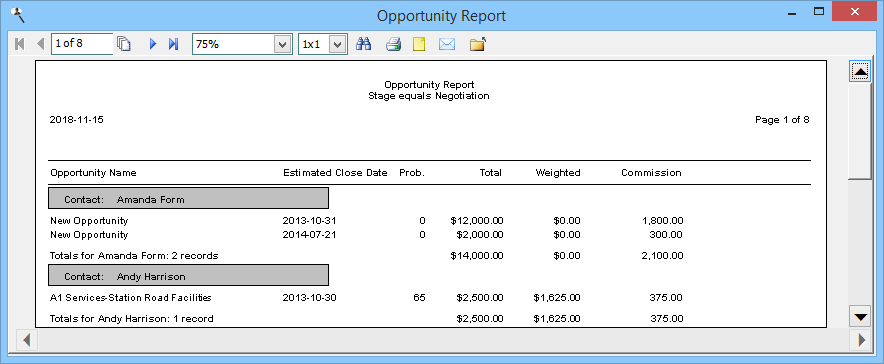Go to first page of report
The image size is (884, 364).
pos(20,44)
